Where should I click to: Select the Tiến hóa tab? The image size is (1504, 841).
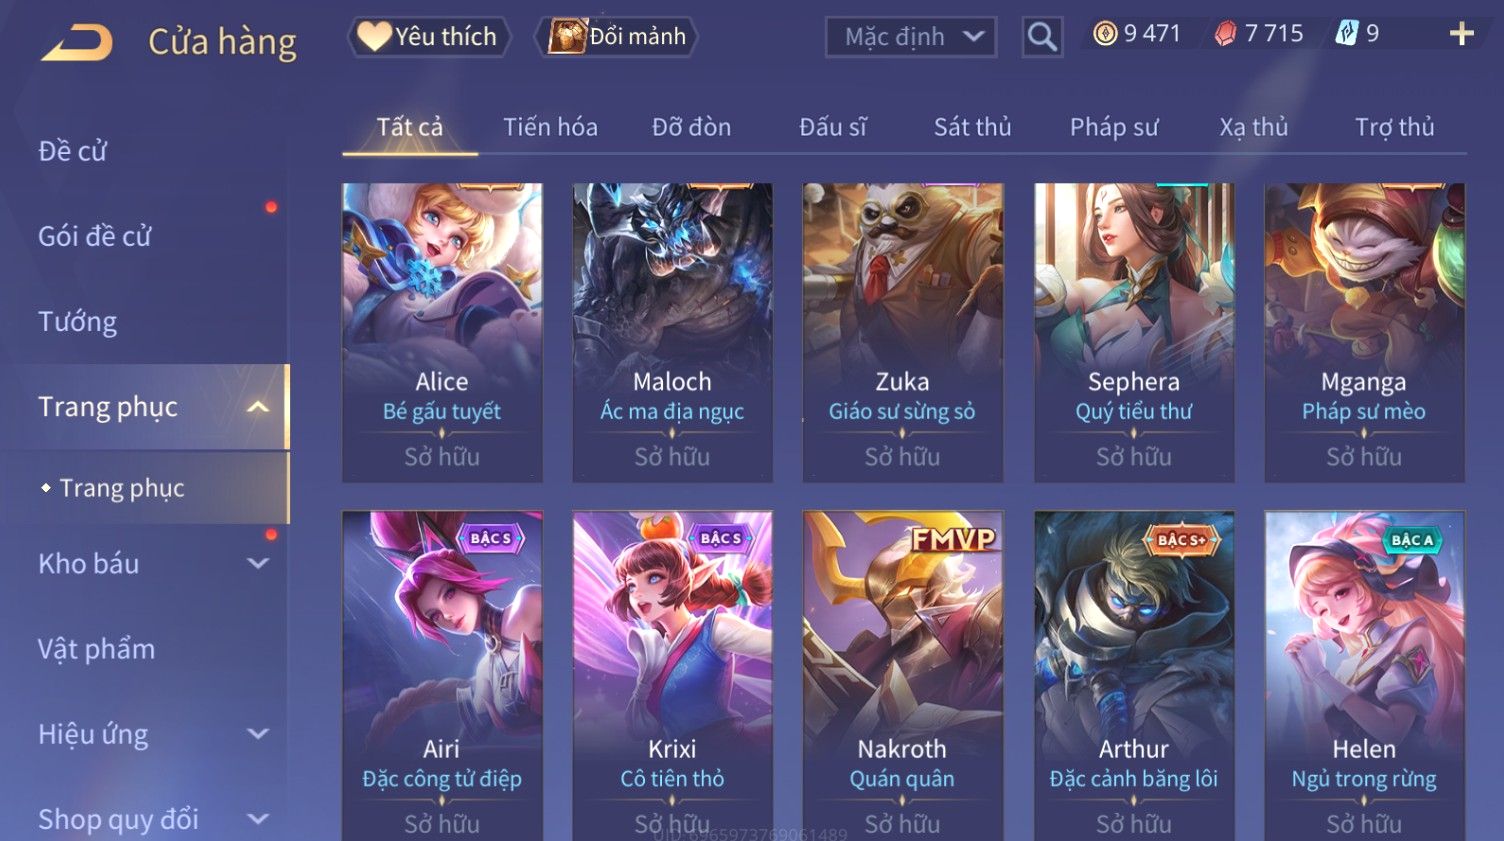550,127
